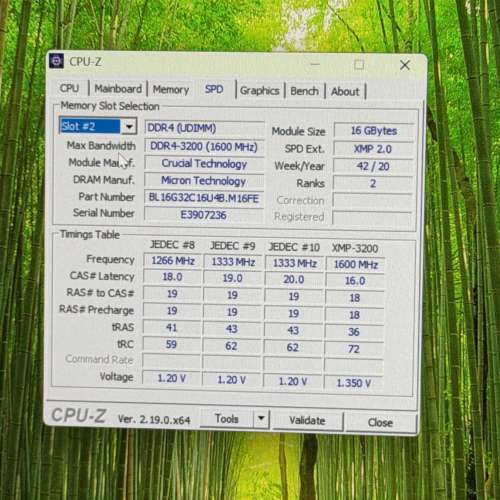The image size is (500, 500).
Task: Open the Tools dropdown arrow
Action: (261, 418)
